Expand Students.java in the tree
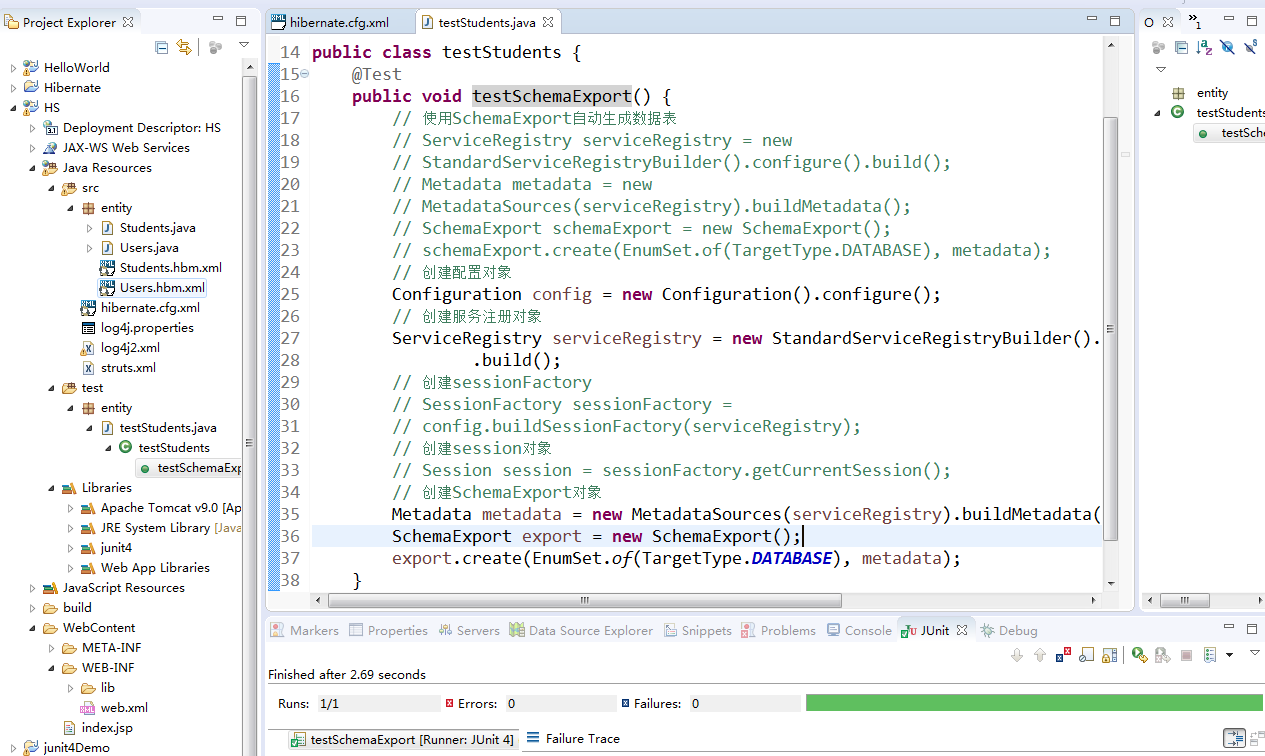1265x756 pixels. coord(90,228)
